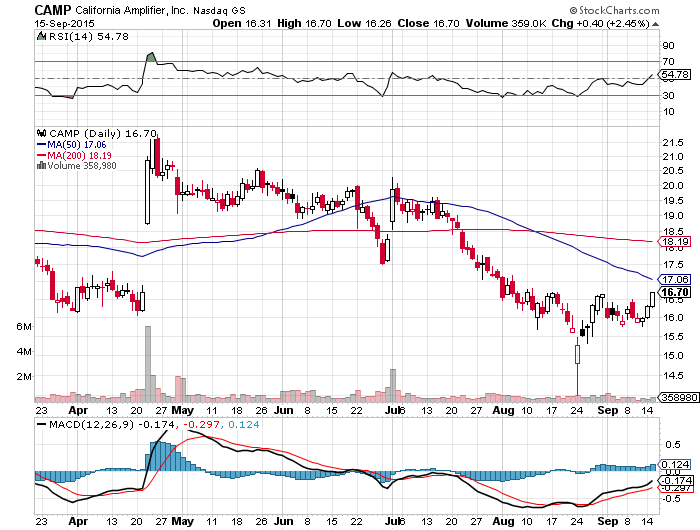The image size is (700, 530).
Task: Click the 0.124 histogram tag on right axis
Action: pos(675,465)
